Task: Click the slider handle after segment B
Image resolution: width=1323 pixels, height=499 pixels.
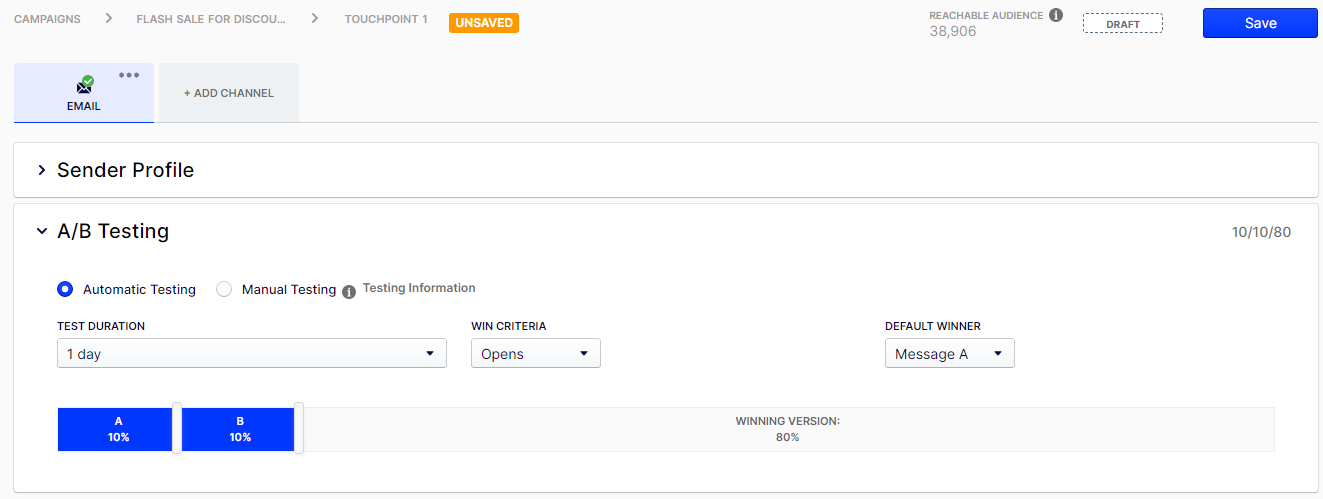Action: pyautogui.click(x=299, y=428)
